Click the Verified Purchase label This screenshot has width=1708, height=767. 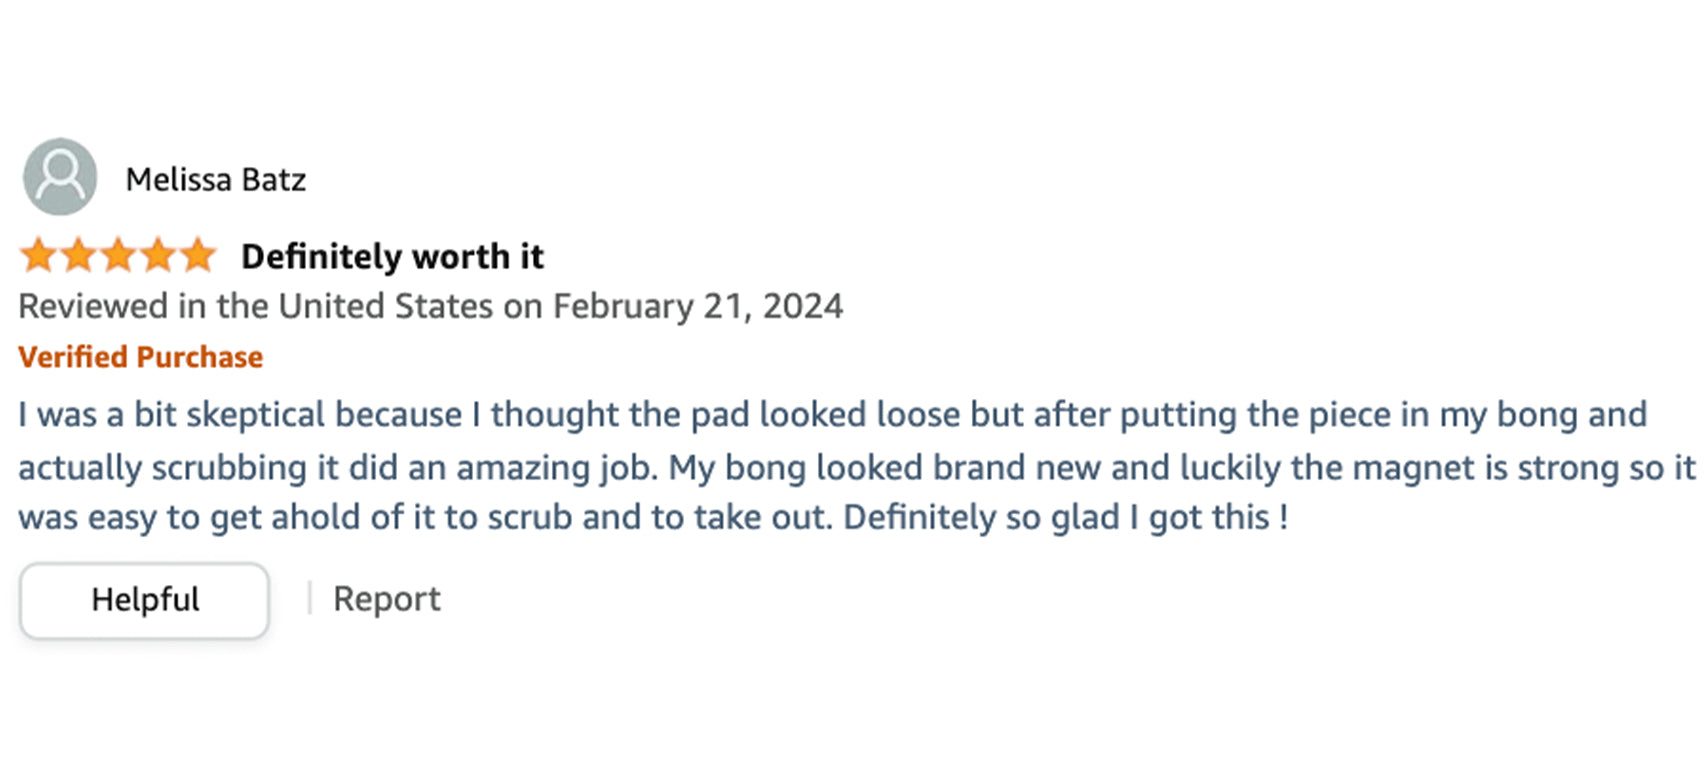140,357
